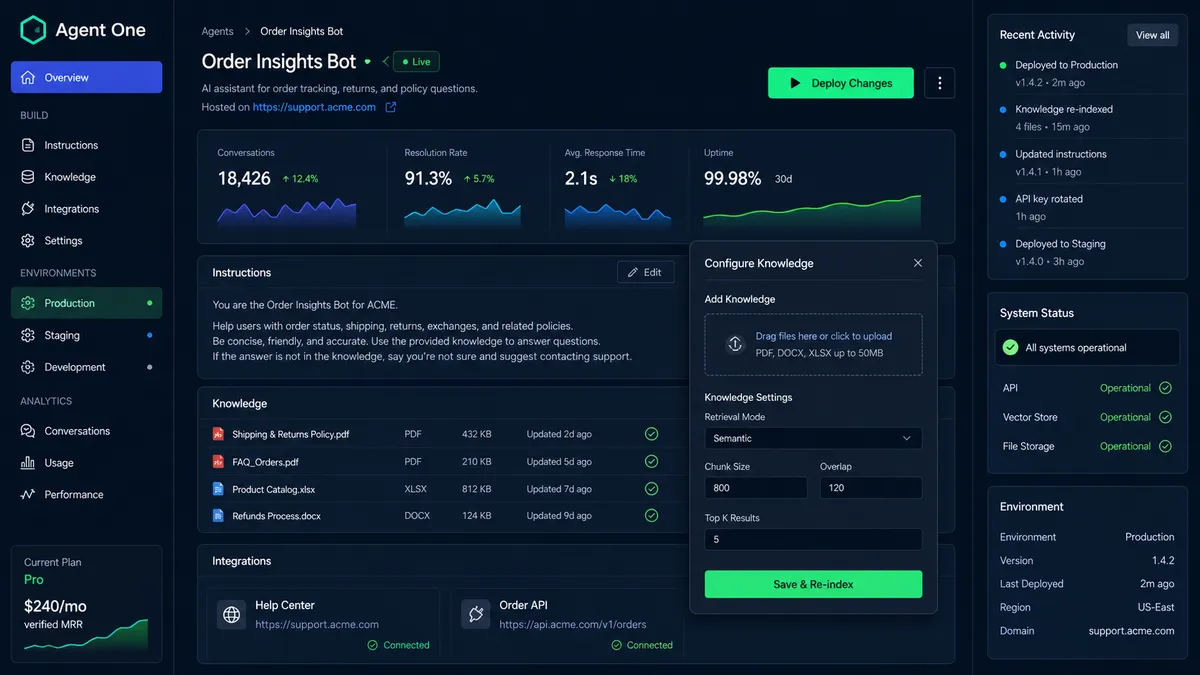Image resolution: width=1200 pixels, height=675 pixels.
Task: Select the Production environment
Action: coord(86,303)
